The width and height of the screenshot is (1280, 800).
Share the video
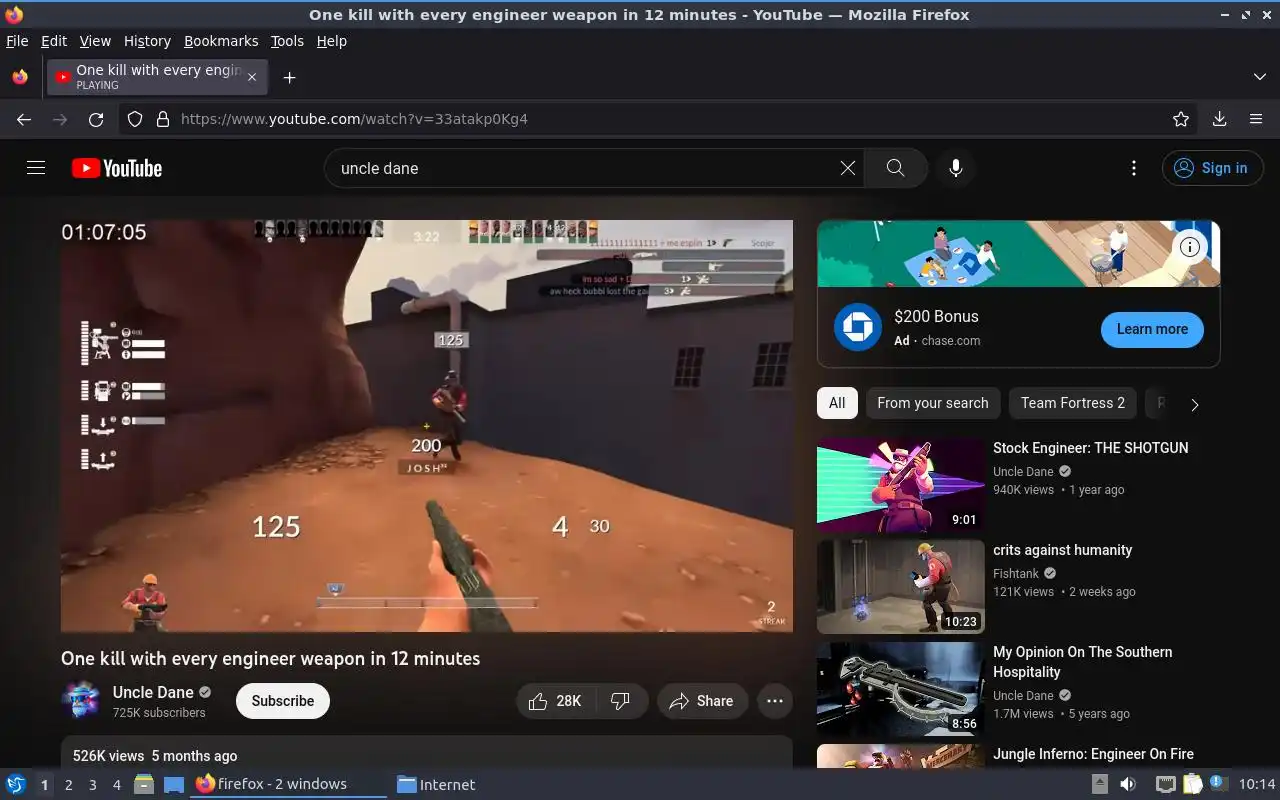702,701
